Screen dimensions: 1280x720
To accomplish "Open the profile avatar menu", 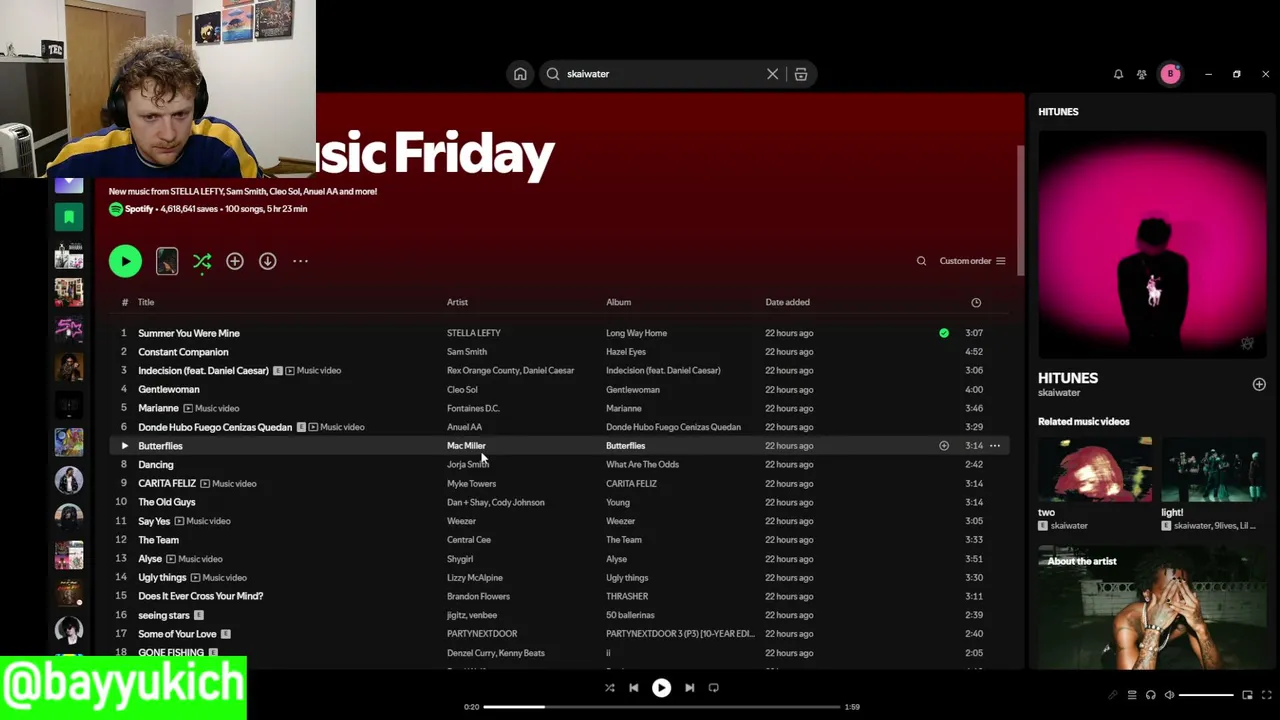I will tap(1170, 74).
